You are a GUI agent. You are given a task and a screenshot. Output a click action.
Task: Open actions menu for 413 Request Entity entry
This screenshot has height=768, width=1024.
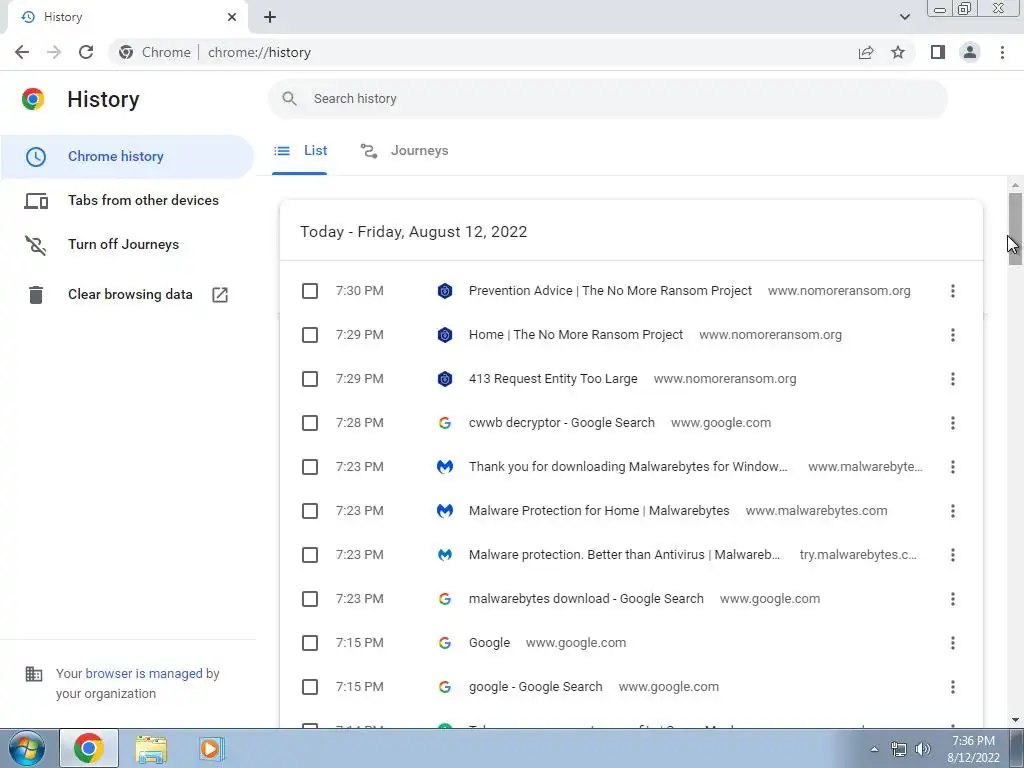953,379
